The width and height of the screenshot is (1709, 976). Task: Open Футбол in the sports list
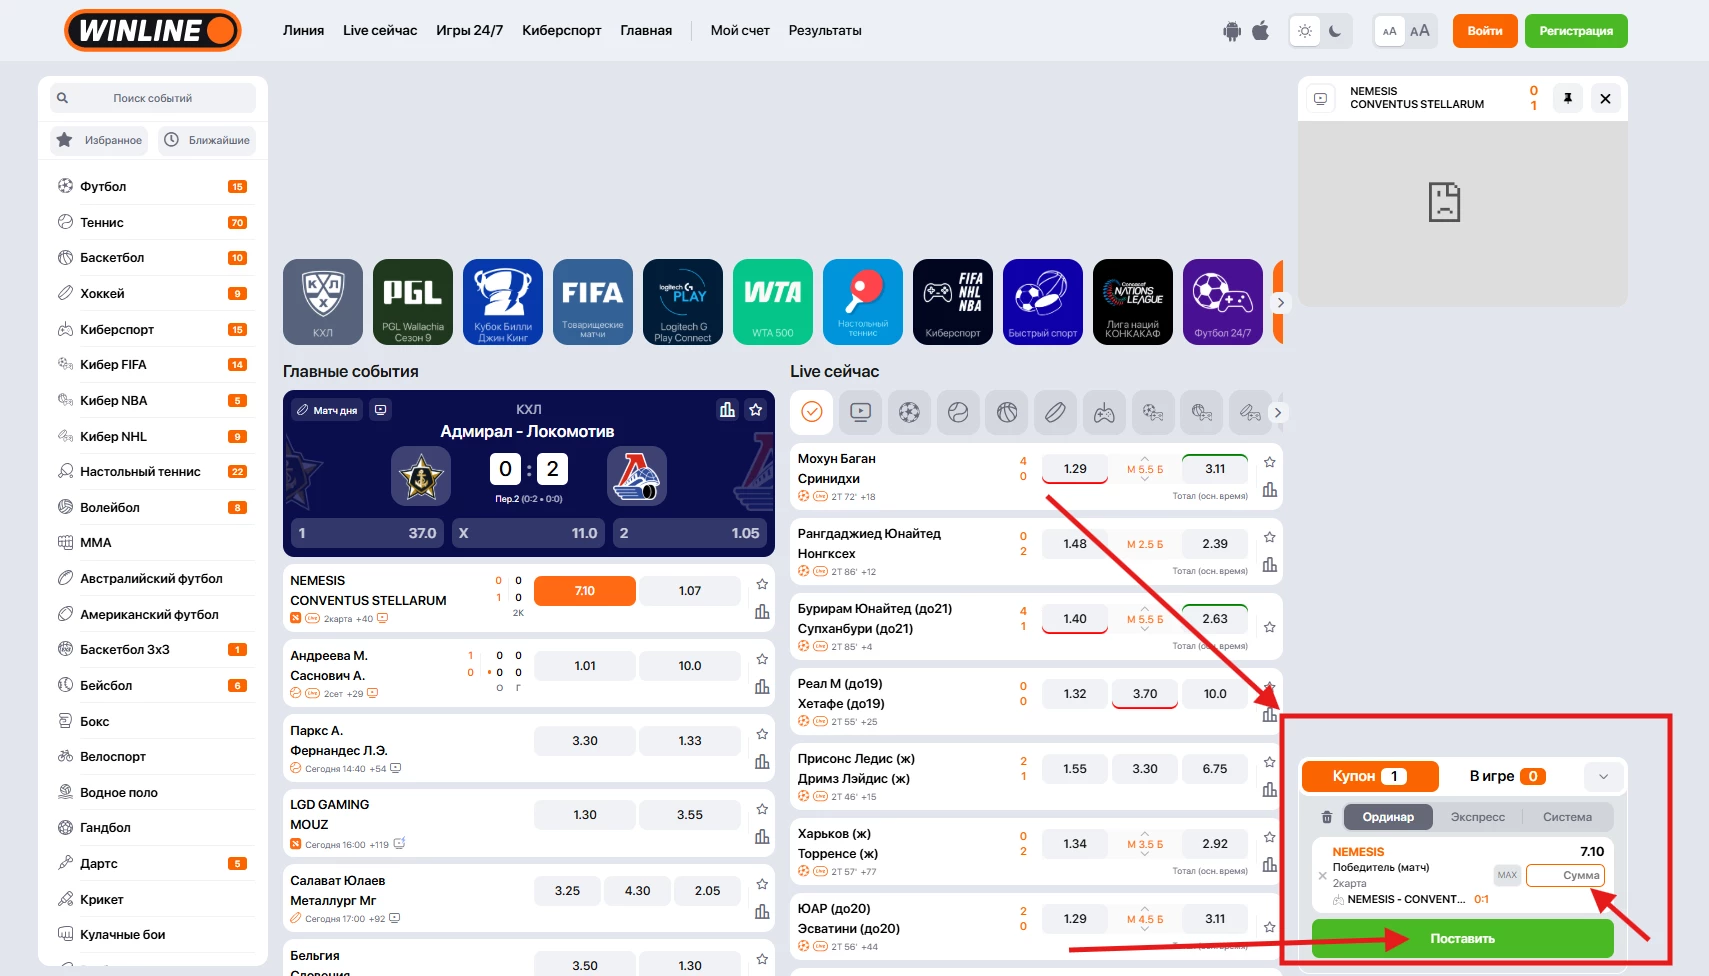click(153, 187)
